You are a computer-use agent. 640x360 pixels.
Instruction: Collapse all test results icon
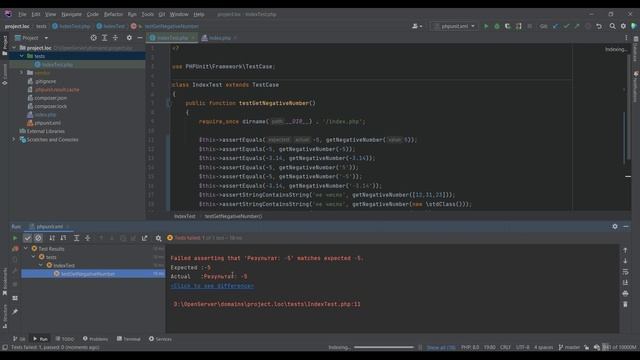coord(87,238)
